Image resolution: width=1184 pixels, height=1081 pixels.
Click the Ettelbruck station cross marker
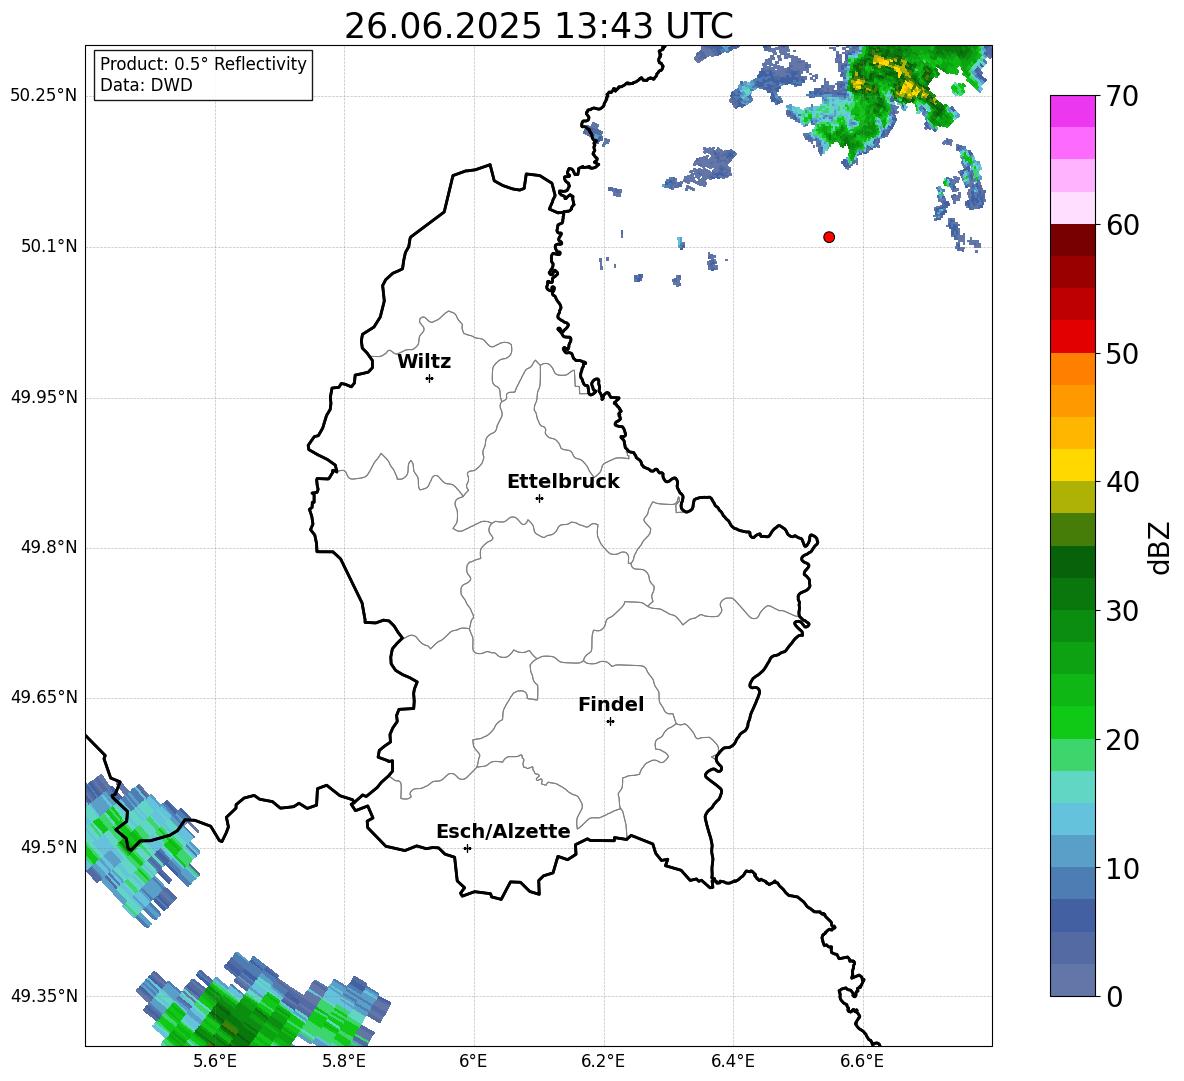click(x=539, y=498)
